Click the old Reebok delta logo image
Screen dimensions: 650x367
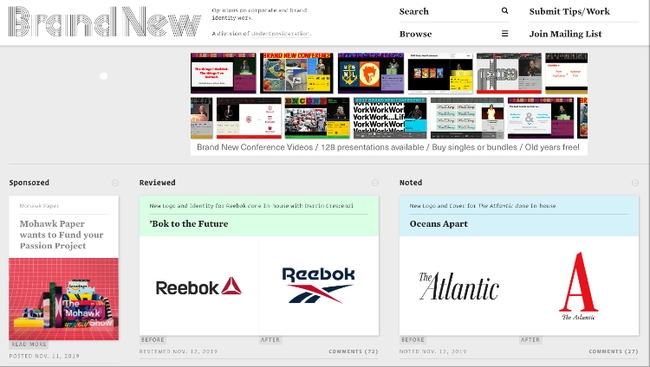199,287
